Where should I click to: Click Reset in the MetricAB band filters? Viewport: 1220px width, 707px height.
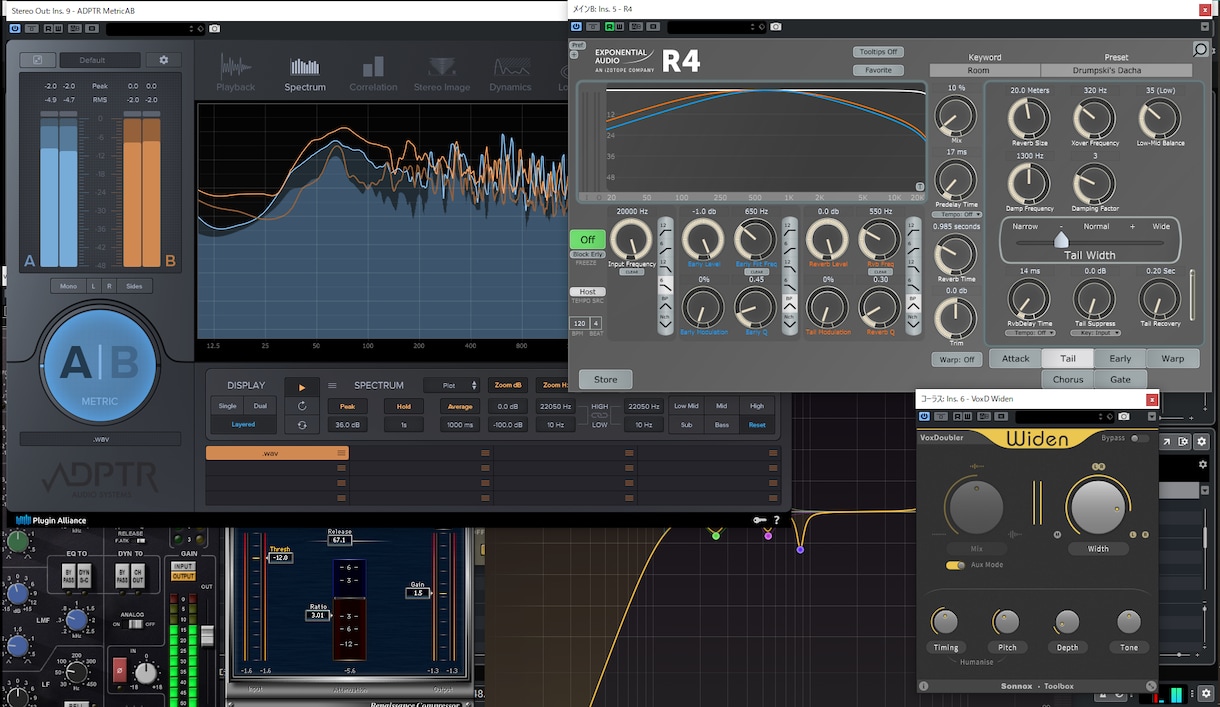(757, 425)
